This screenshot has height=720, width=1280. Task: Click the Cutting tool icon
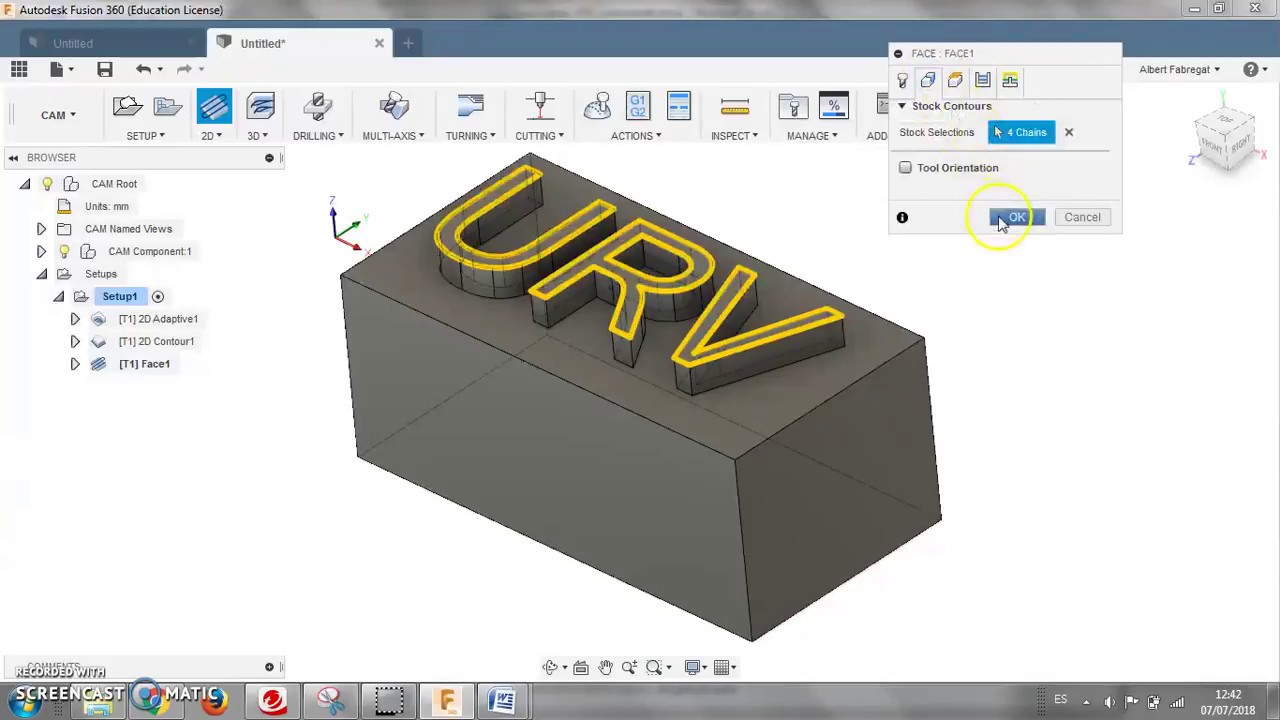[x=540, y=107]
